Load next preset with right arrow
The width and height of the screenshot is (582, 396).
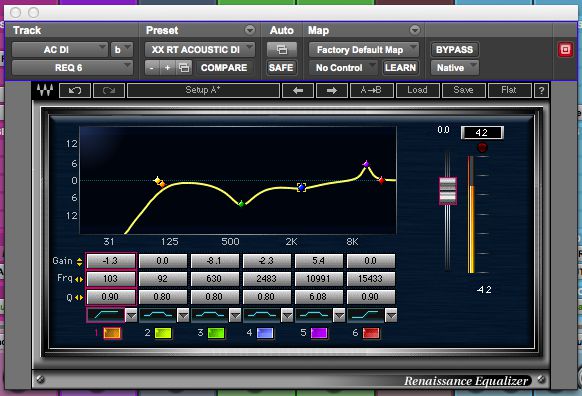coord(332,91)
